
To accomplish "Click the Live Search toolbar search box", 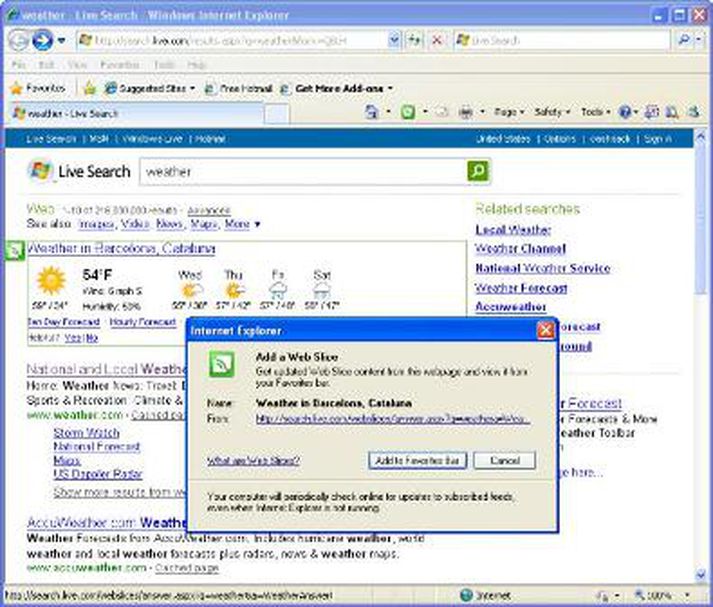I will (x=562, y=40).
